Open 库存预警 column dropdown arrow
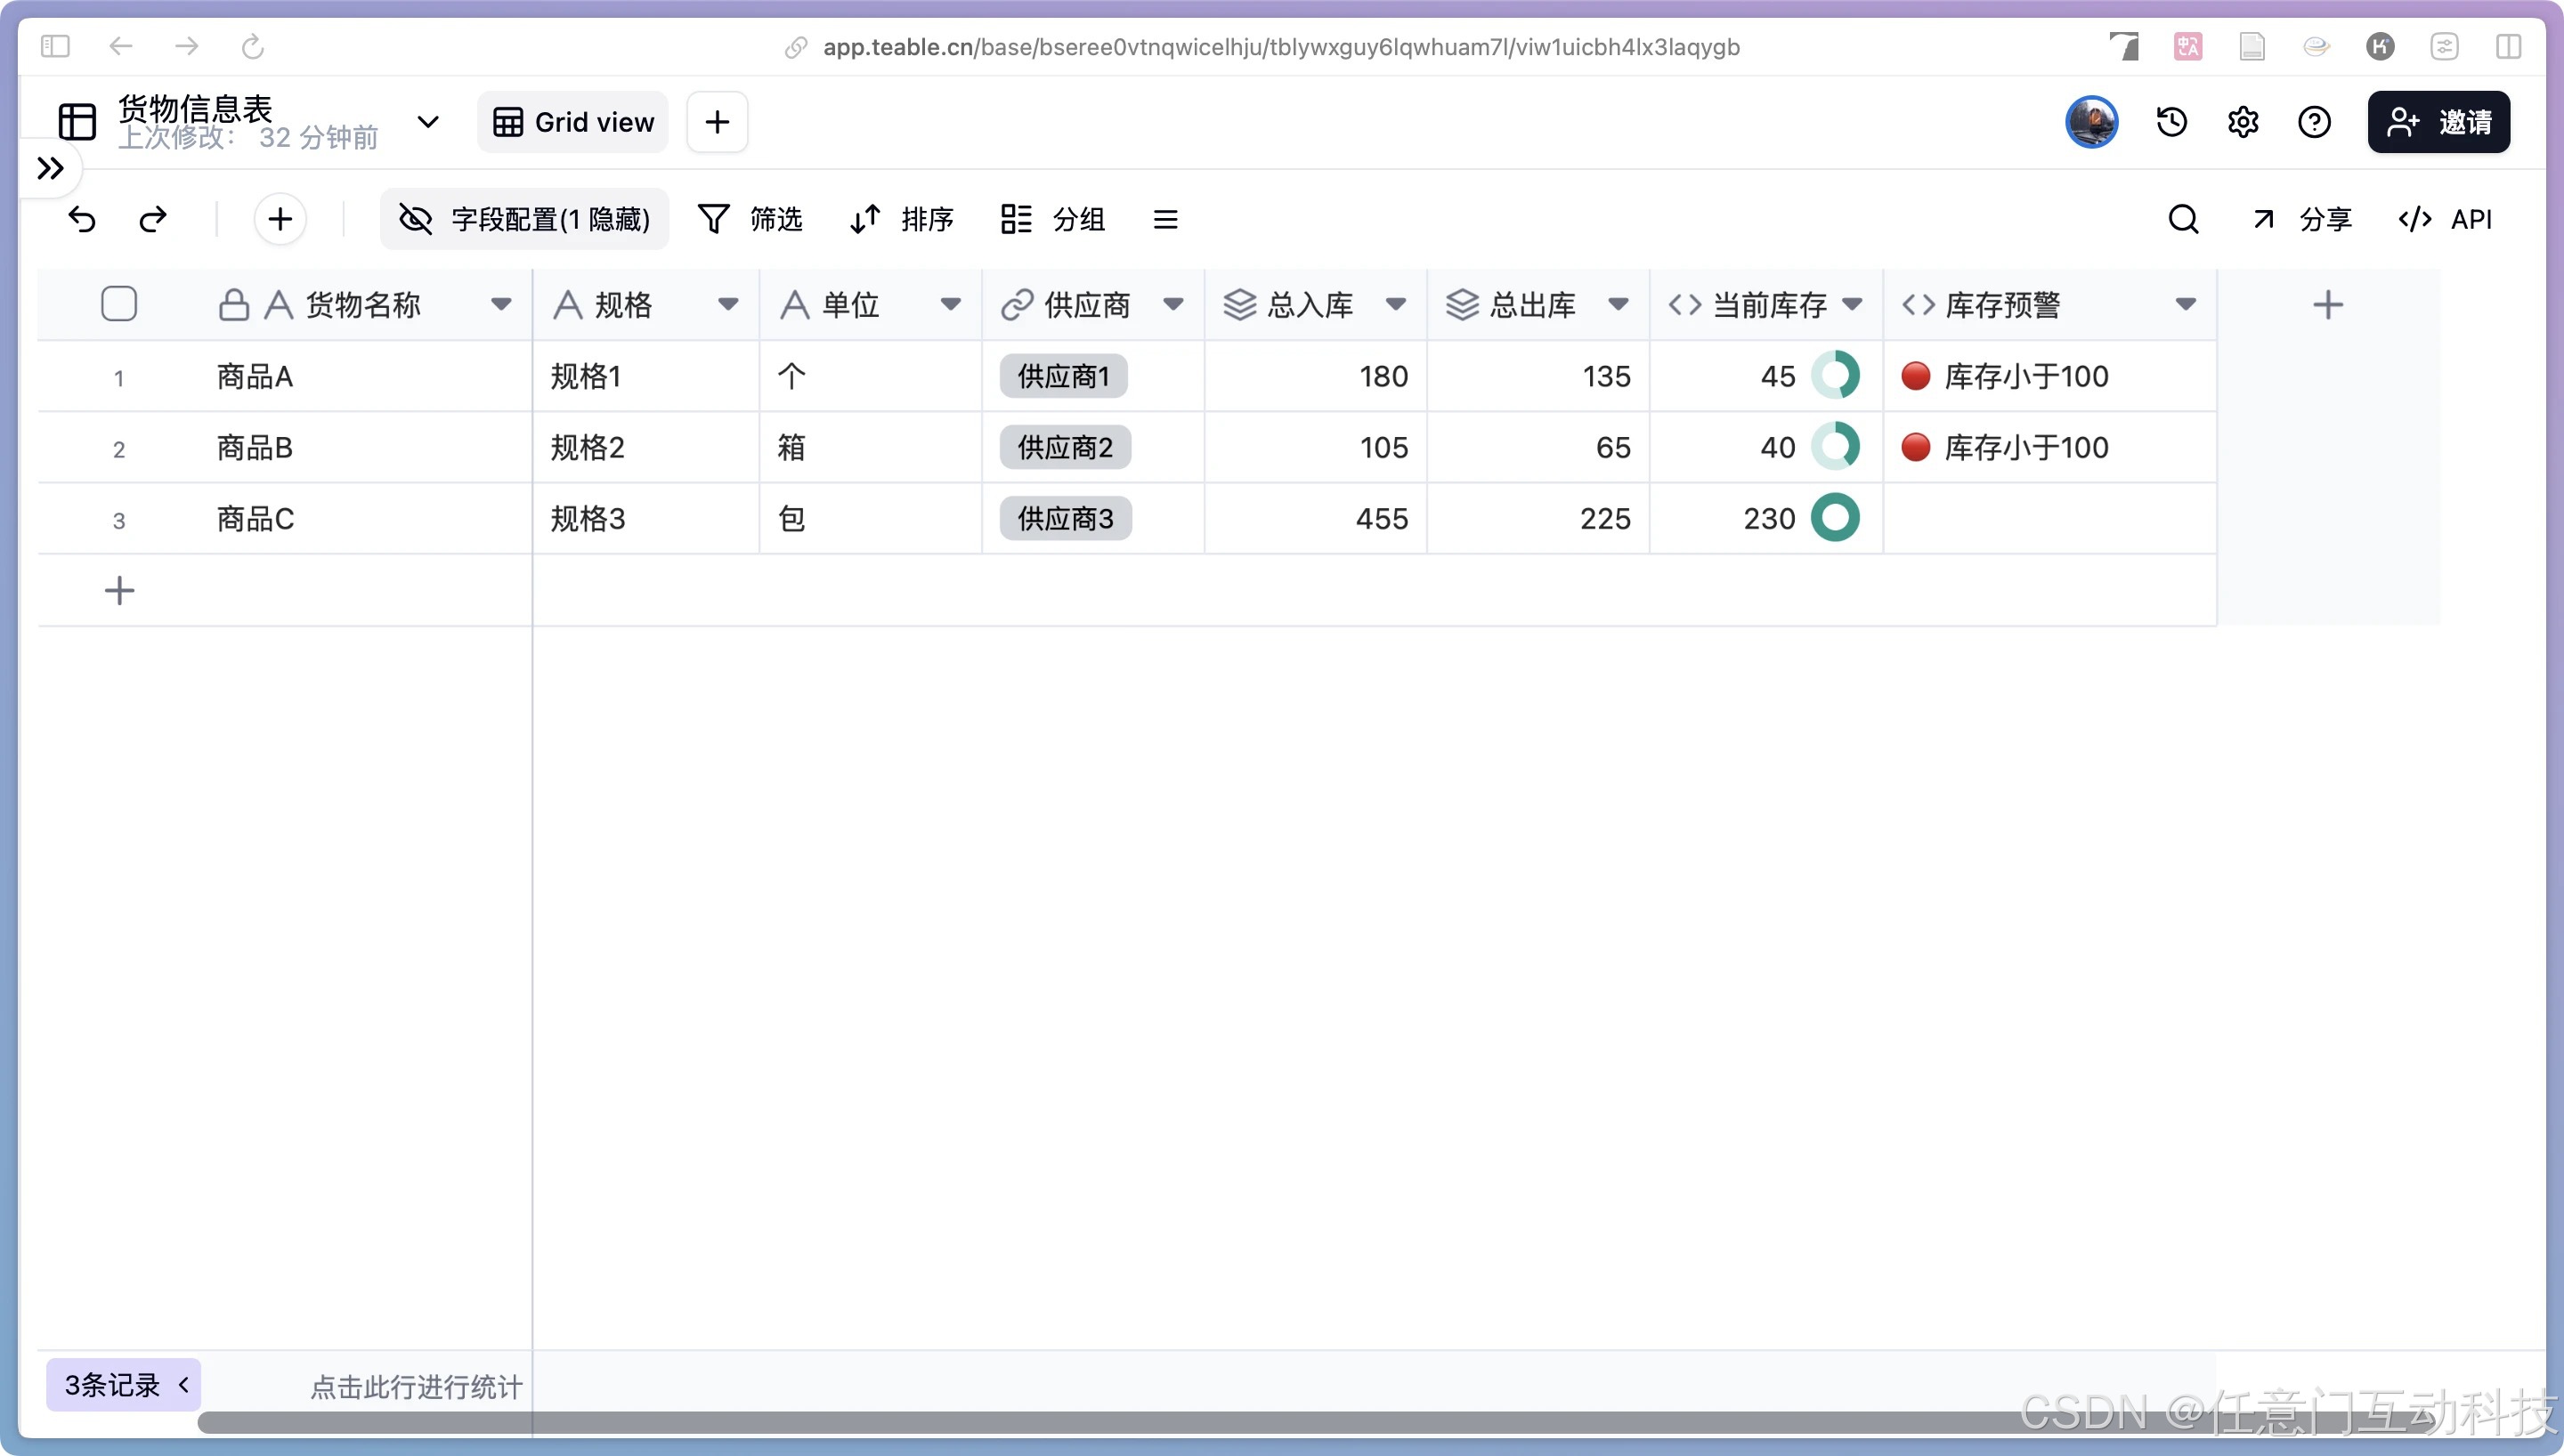This screenshot has width=2564, height=1456. tap(2185, 304)
